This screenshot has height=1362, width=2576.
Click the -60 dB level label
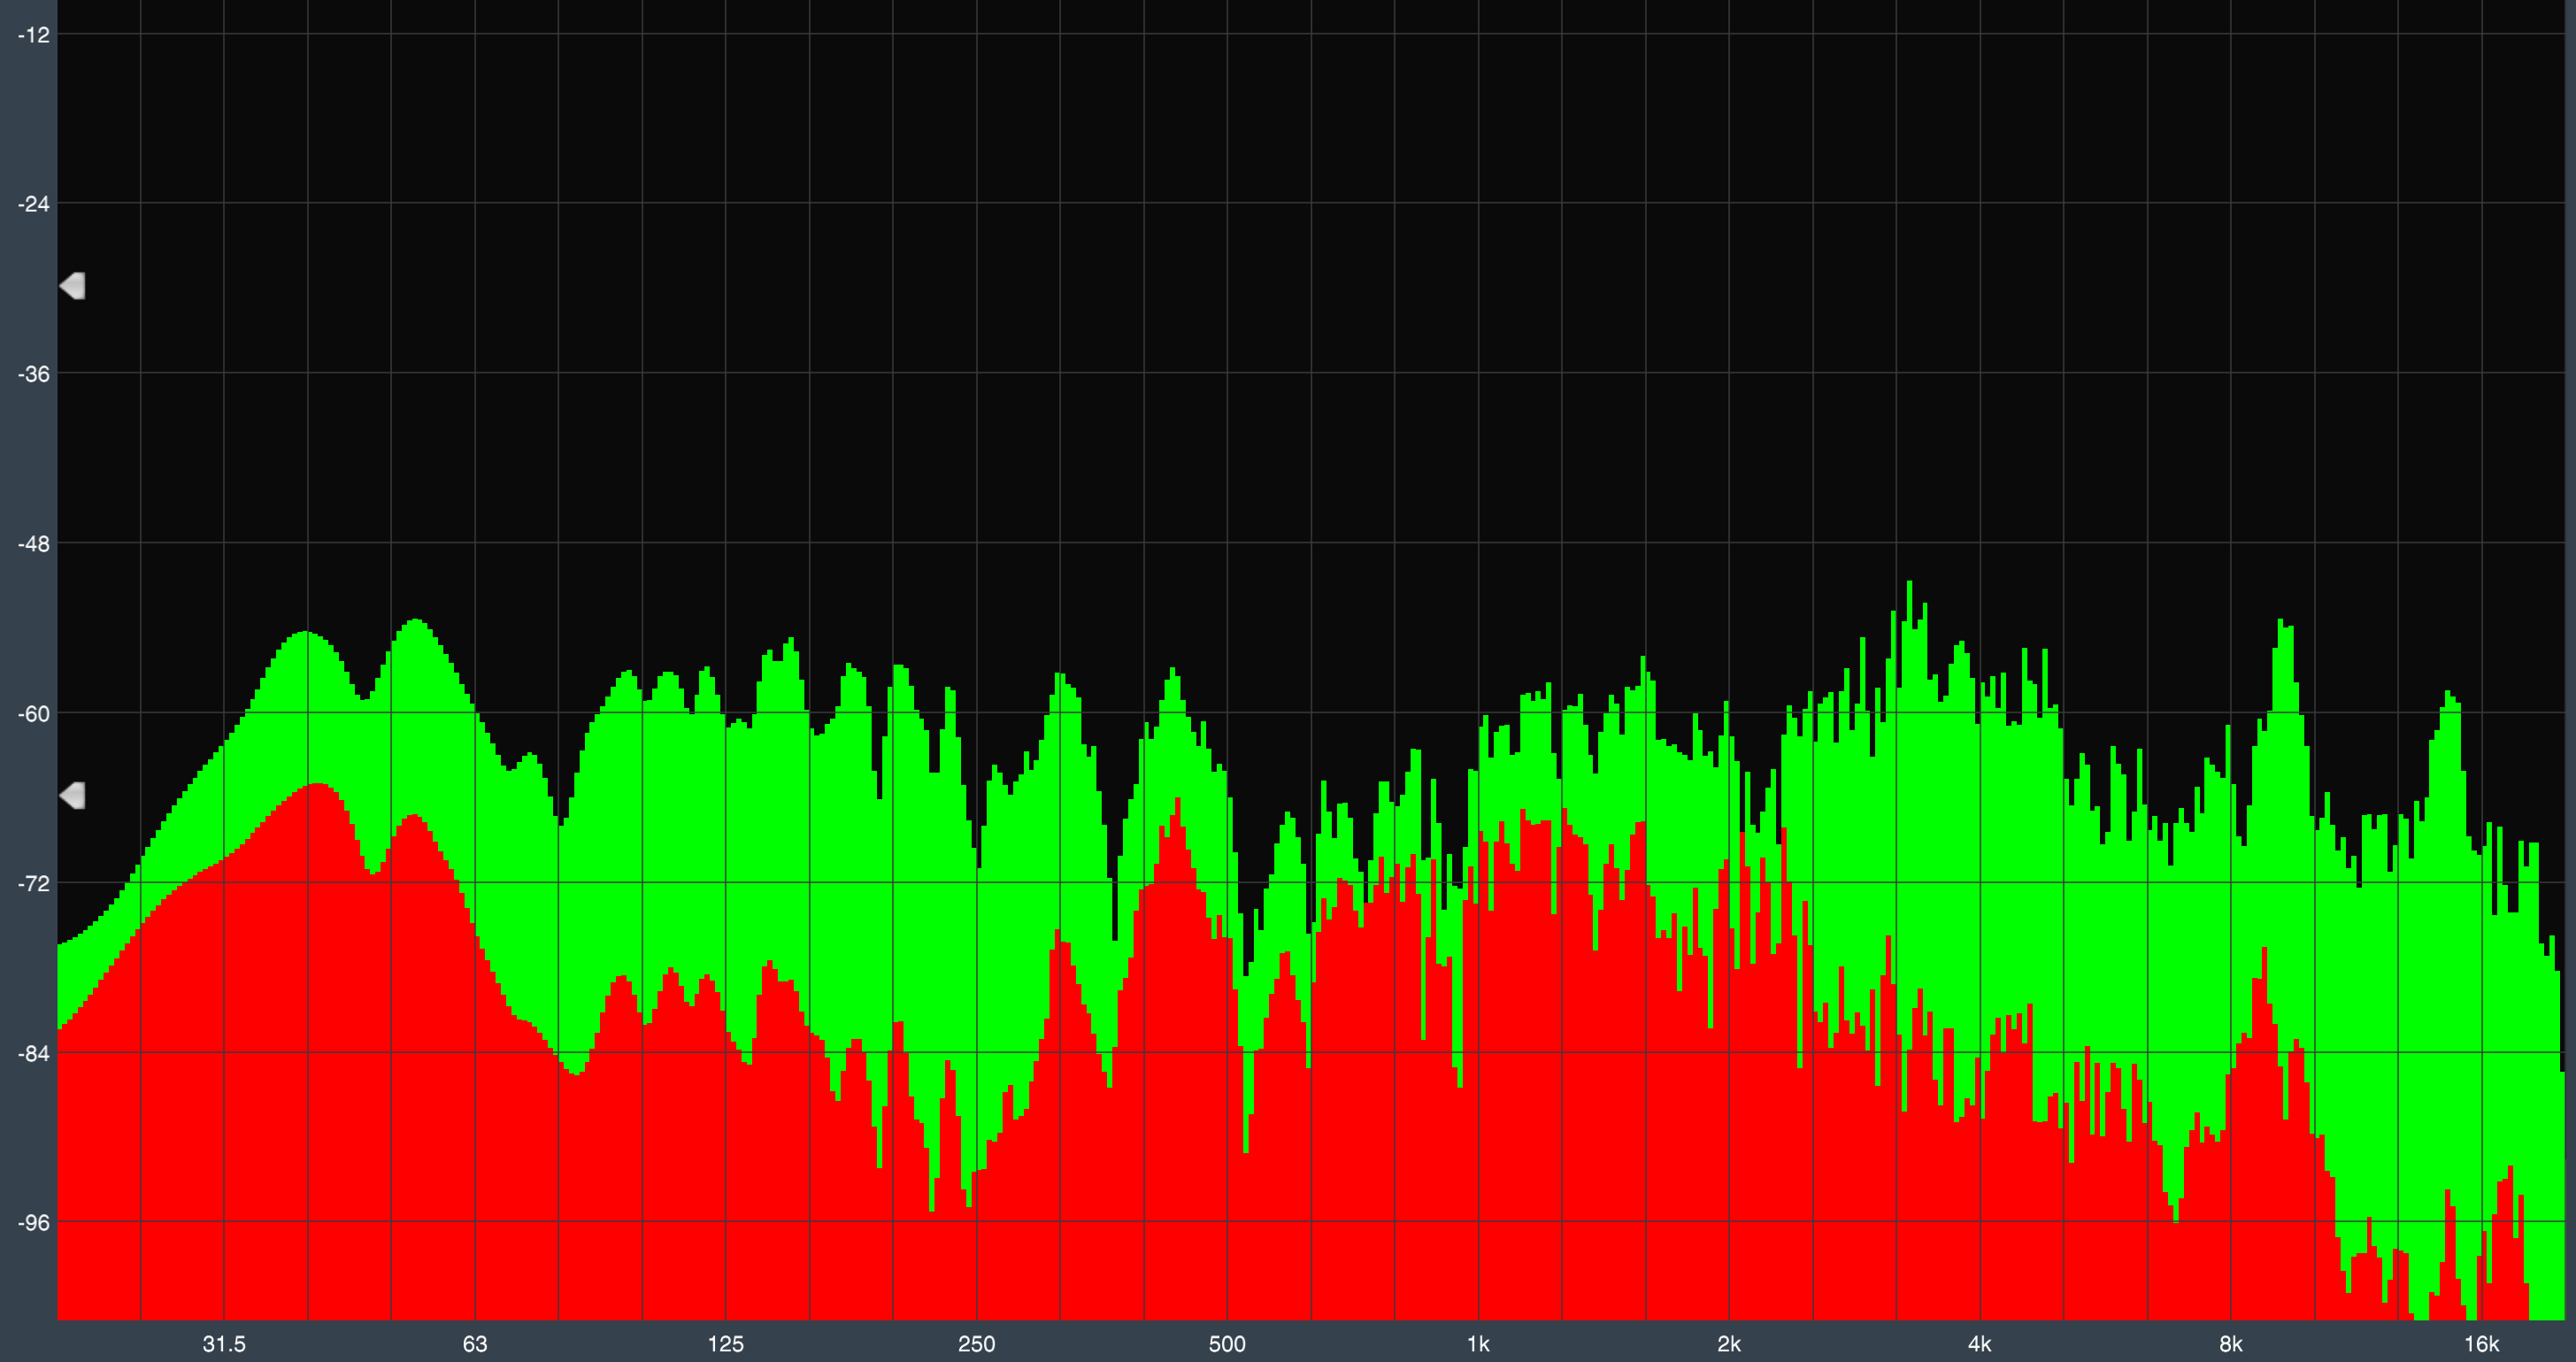tap(33, 714)
